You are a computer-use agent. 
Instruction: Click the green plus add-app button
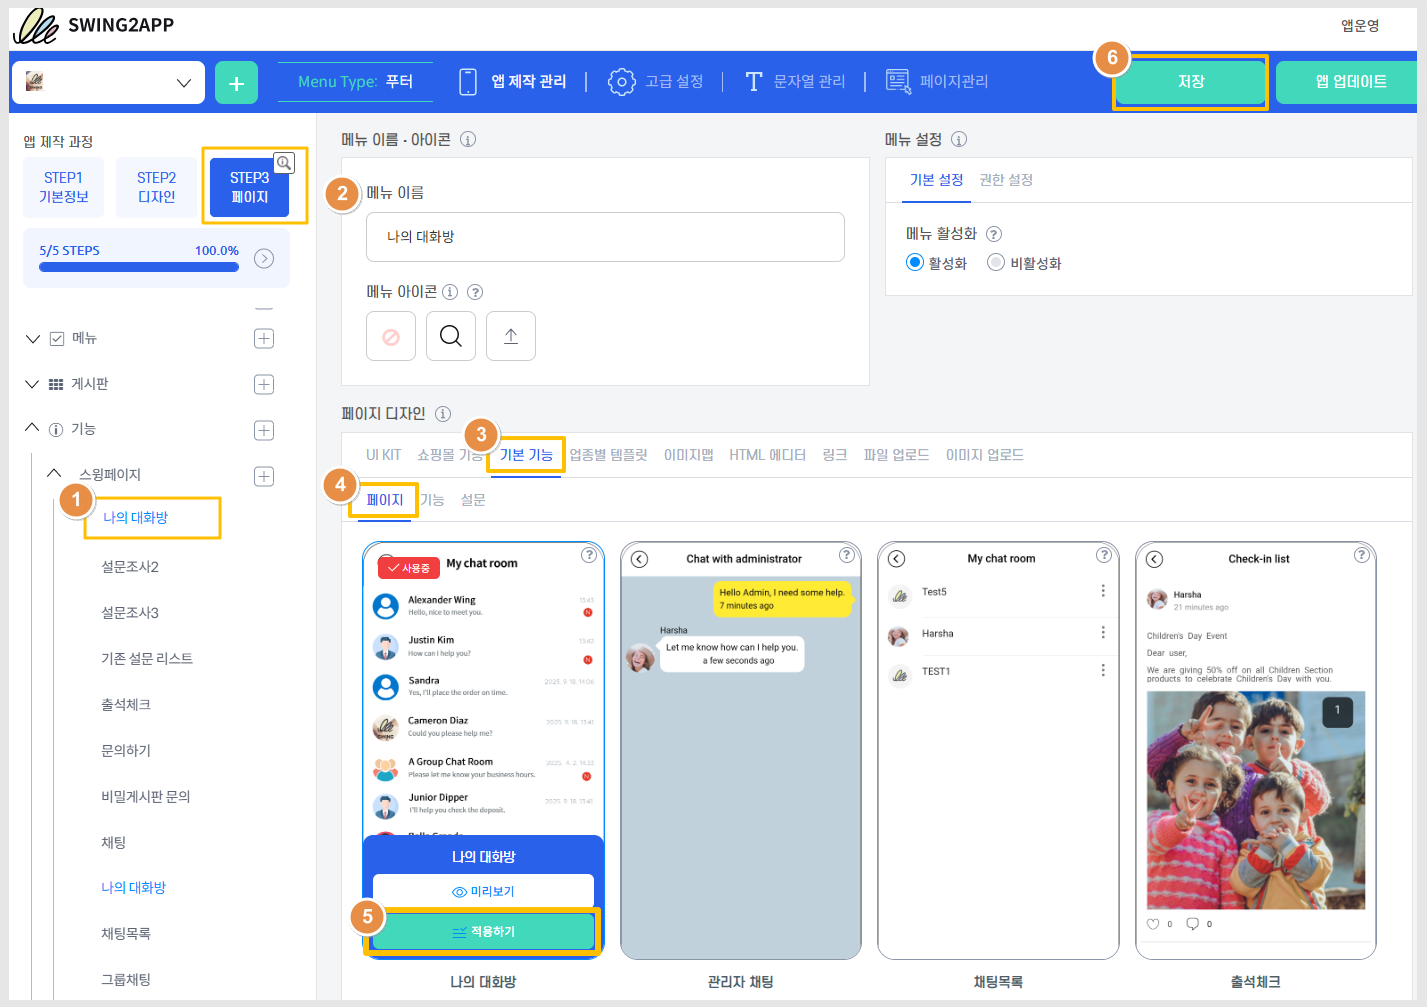(x=236, y=83)
